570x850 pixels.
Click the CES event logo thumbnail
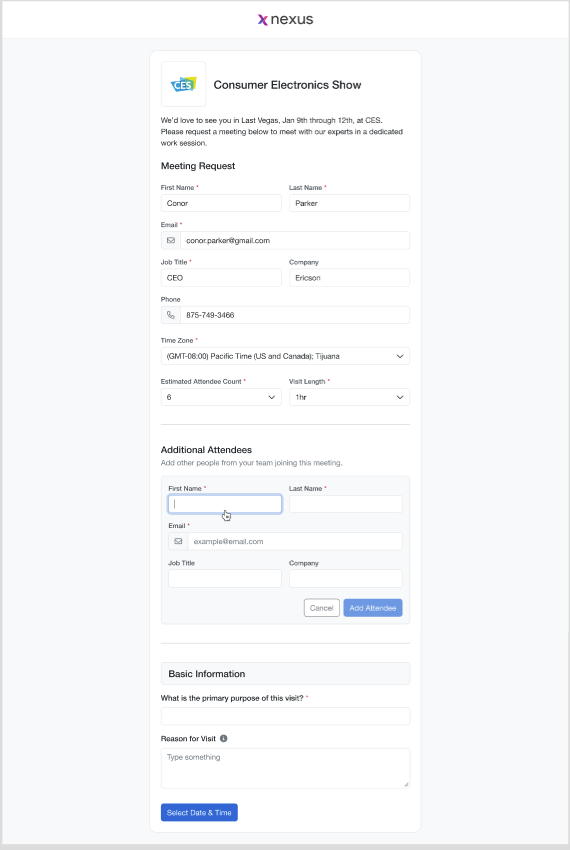pyautogui.click(x=183, y=84)
